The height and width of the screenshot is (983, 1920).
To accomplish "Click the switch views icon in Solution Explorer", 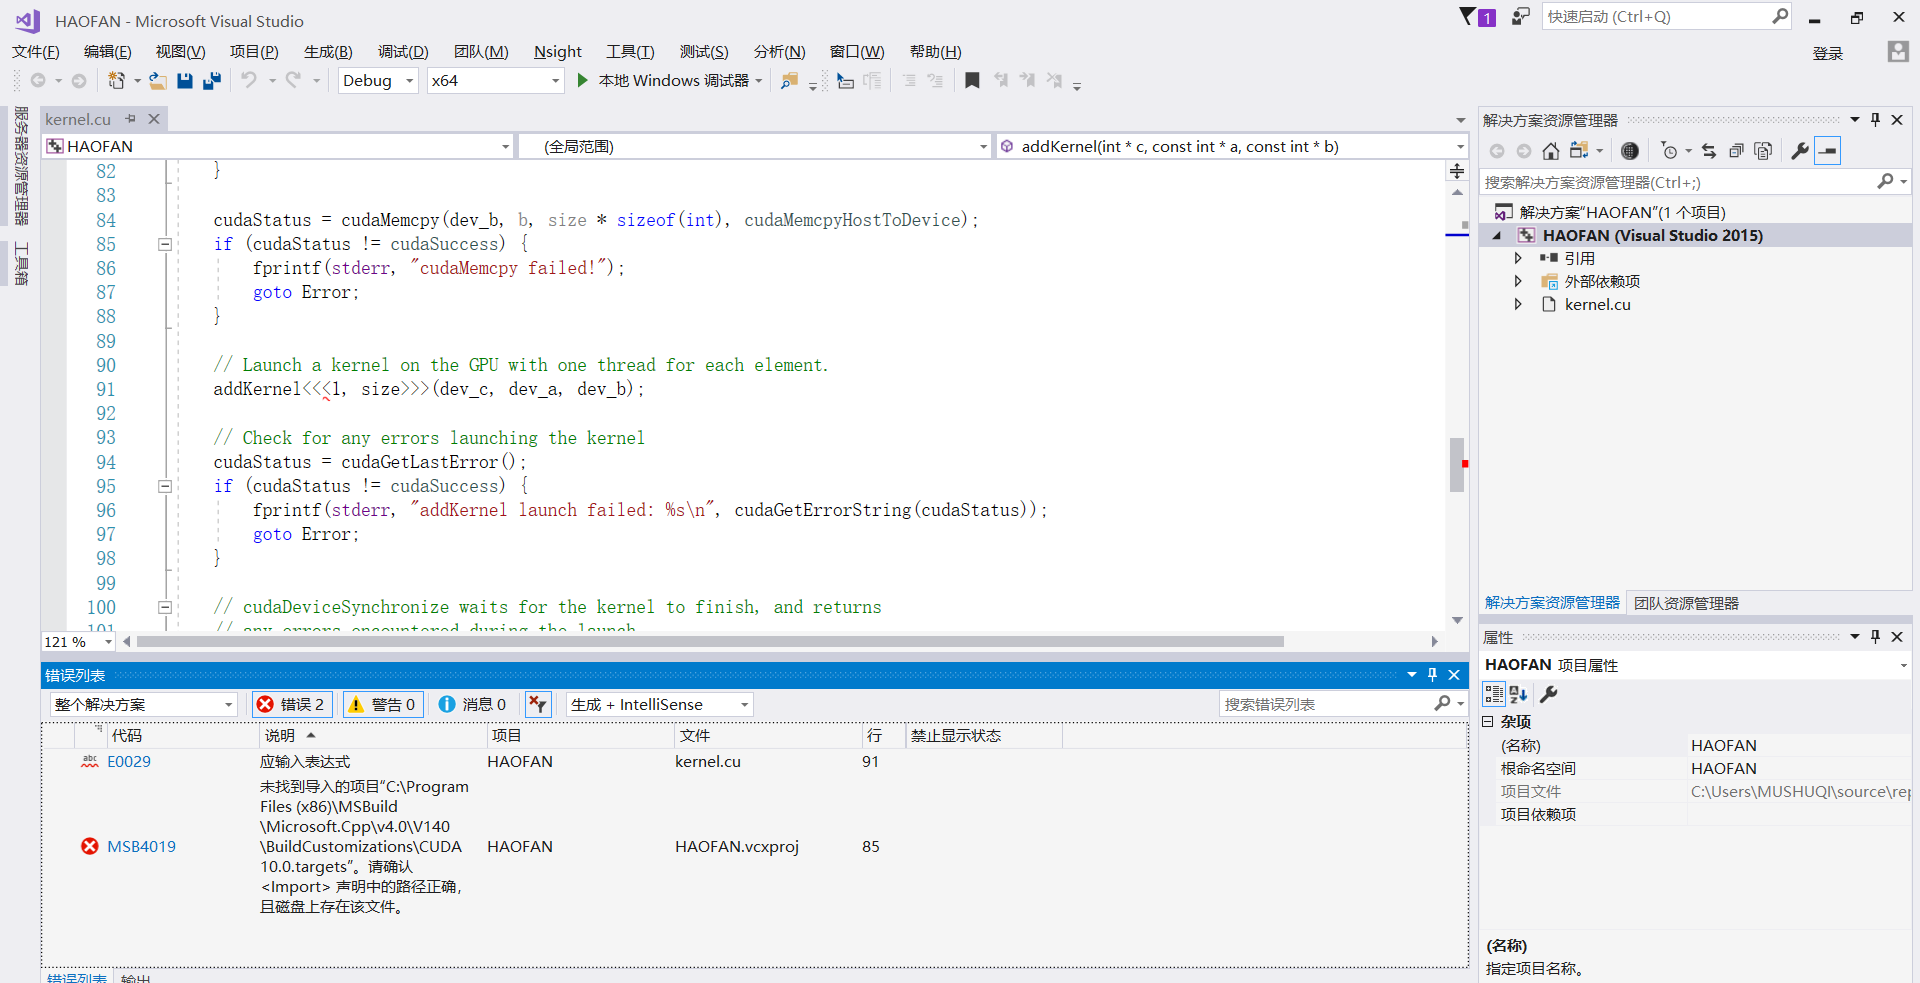I will [x=1579, y=151].
